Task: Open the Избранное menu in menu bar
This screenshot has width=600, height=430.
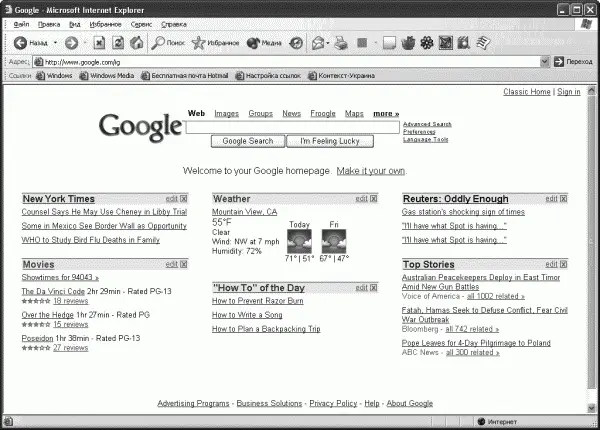Action: pyautogui.click(x=106, y=22)
